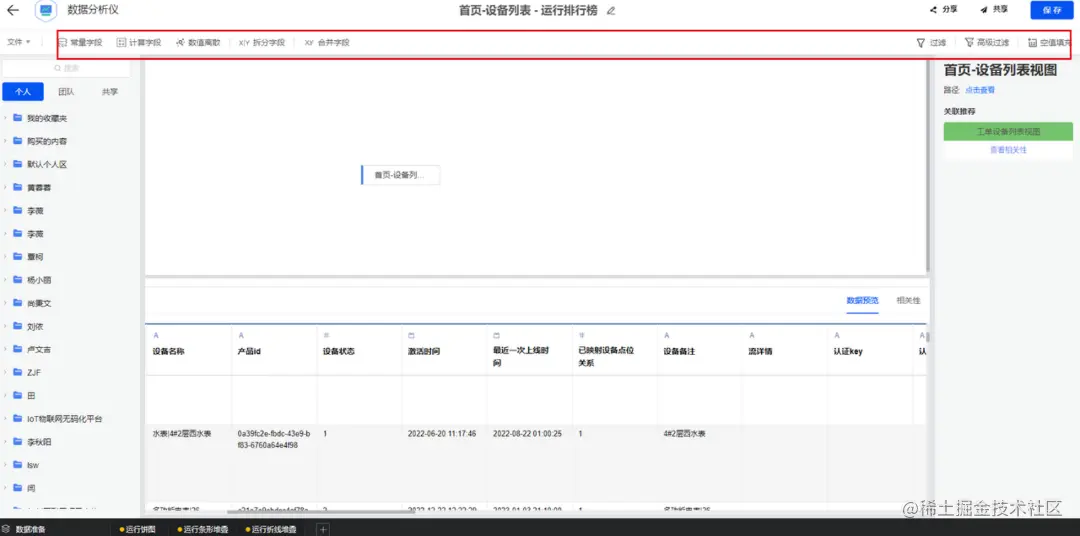Click the 共享 button beside 保存
The image size is (1080, 536).
994,10
